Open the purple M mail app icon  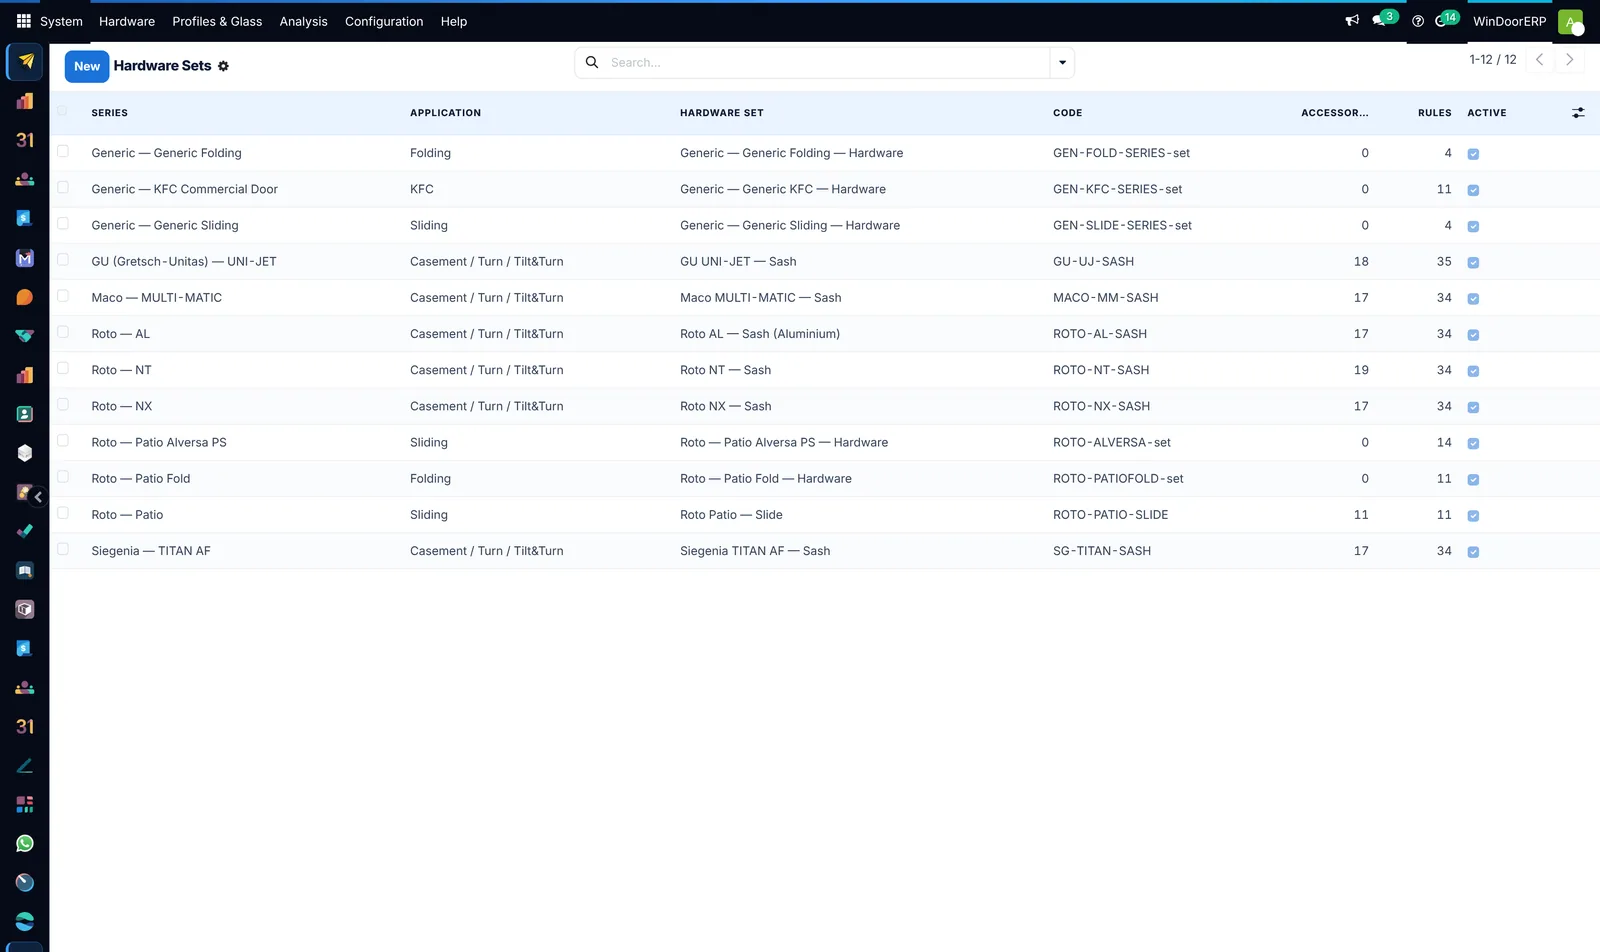[x=25, y=258]
